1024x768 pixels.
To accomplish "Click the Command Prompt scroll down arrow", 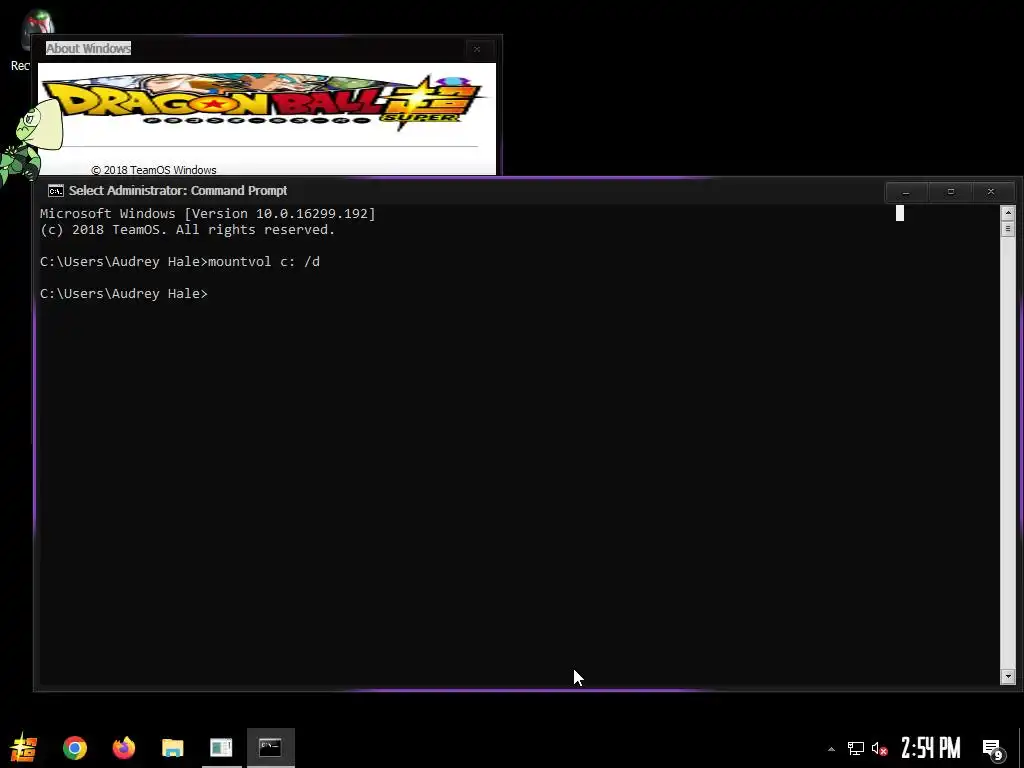I will point(1008,677).
